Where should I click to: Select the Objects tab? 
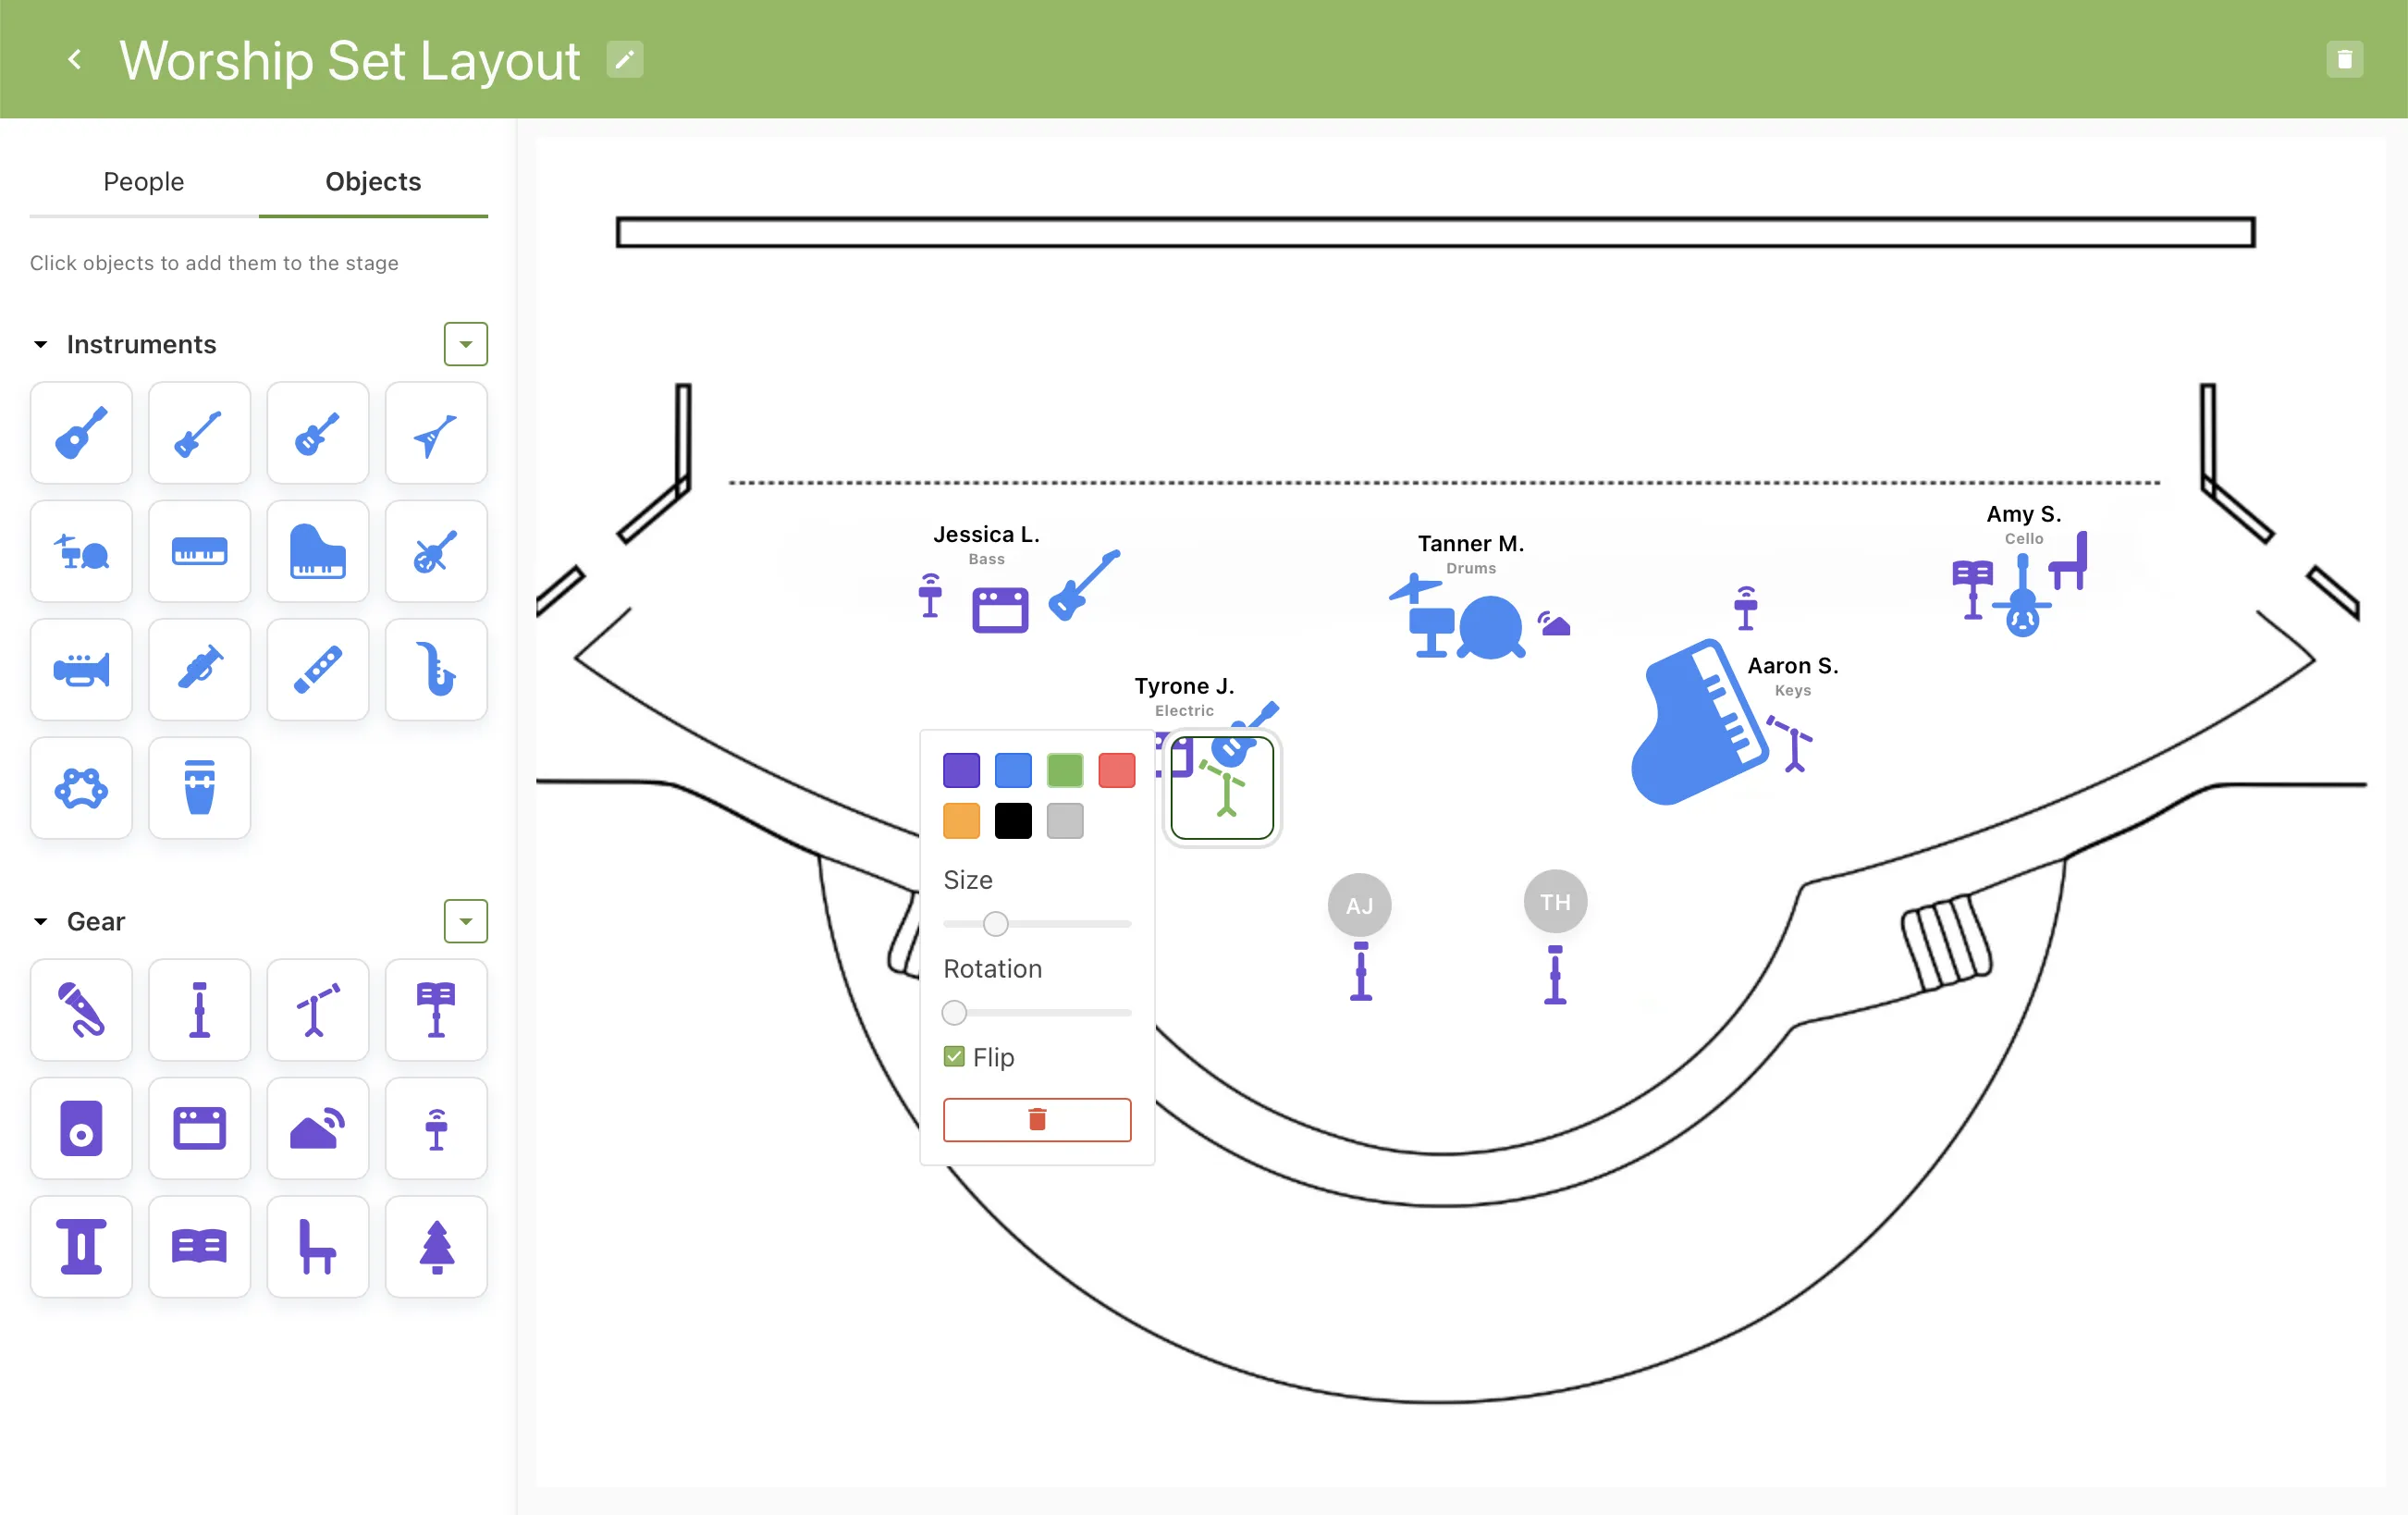[x=373, y=182]
